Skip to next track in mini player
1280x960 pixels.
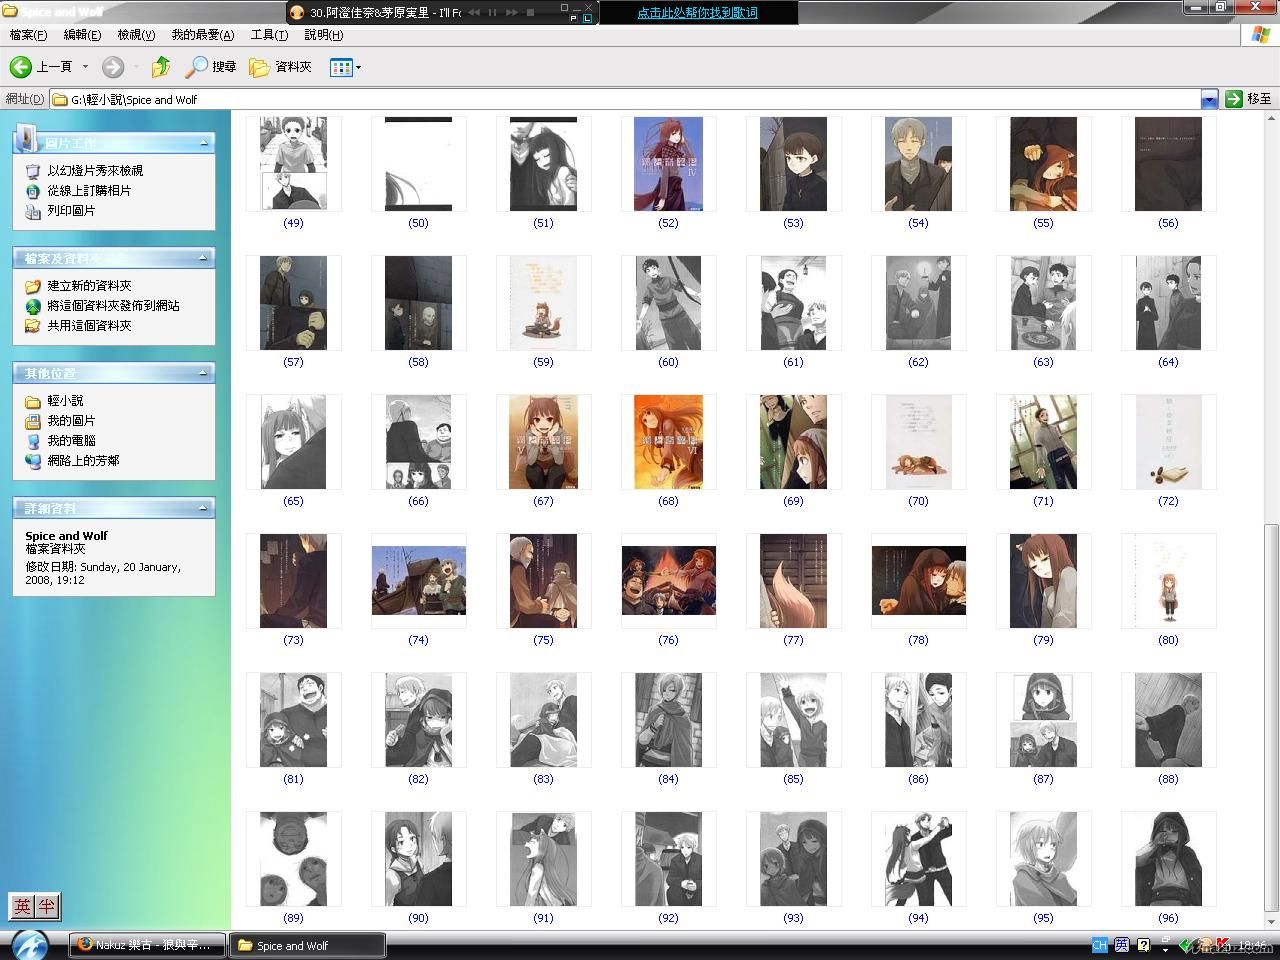point(512,13)
